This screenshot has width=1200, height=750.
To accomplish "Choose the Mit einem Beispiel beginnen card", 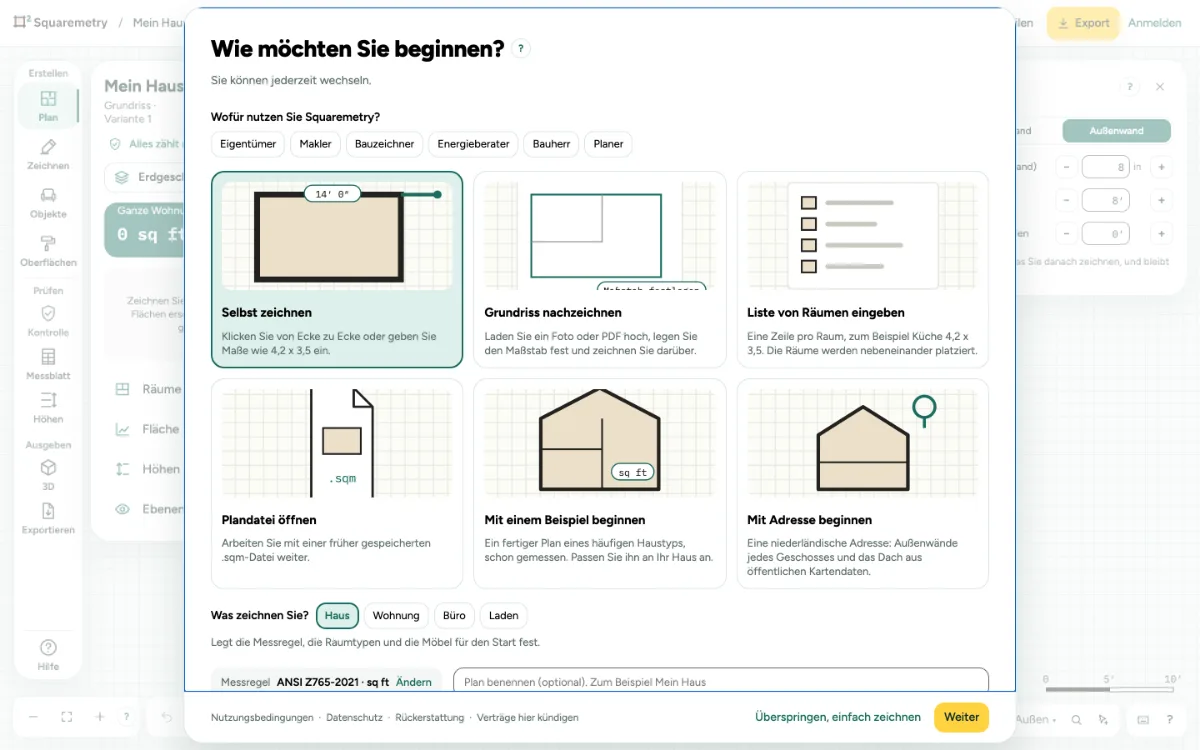I will point(600,483).
